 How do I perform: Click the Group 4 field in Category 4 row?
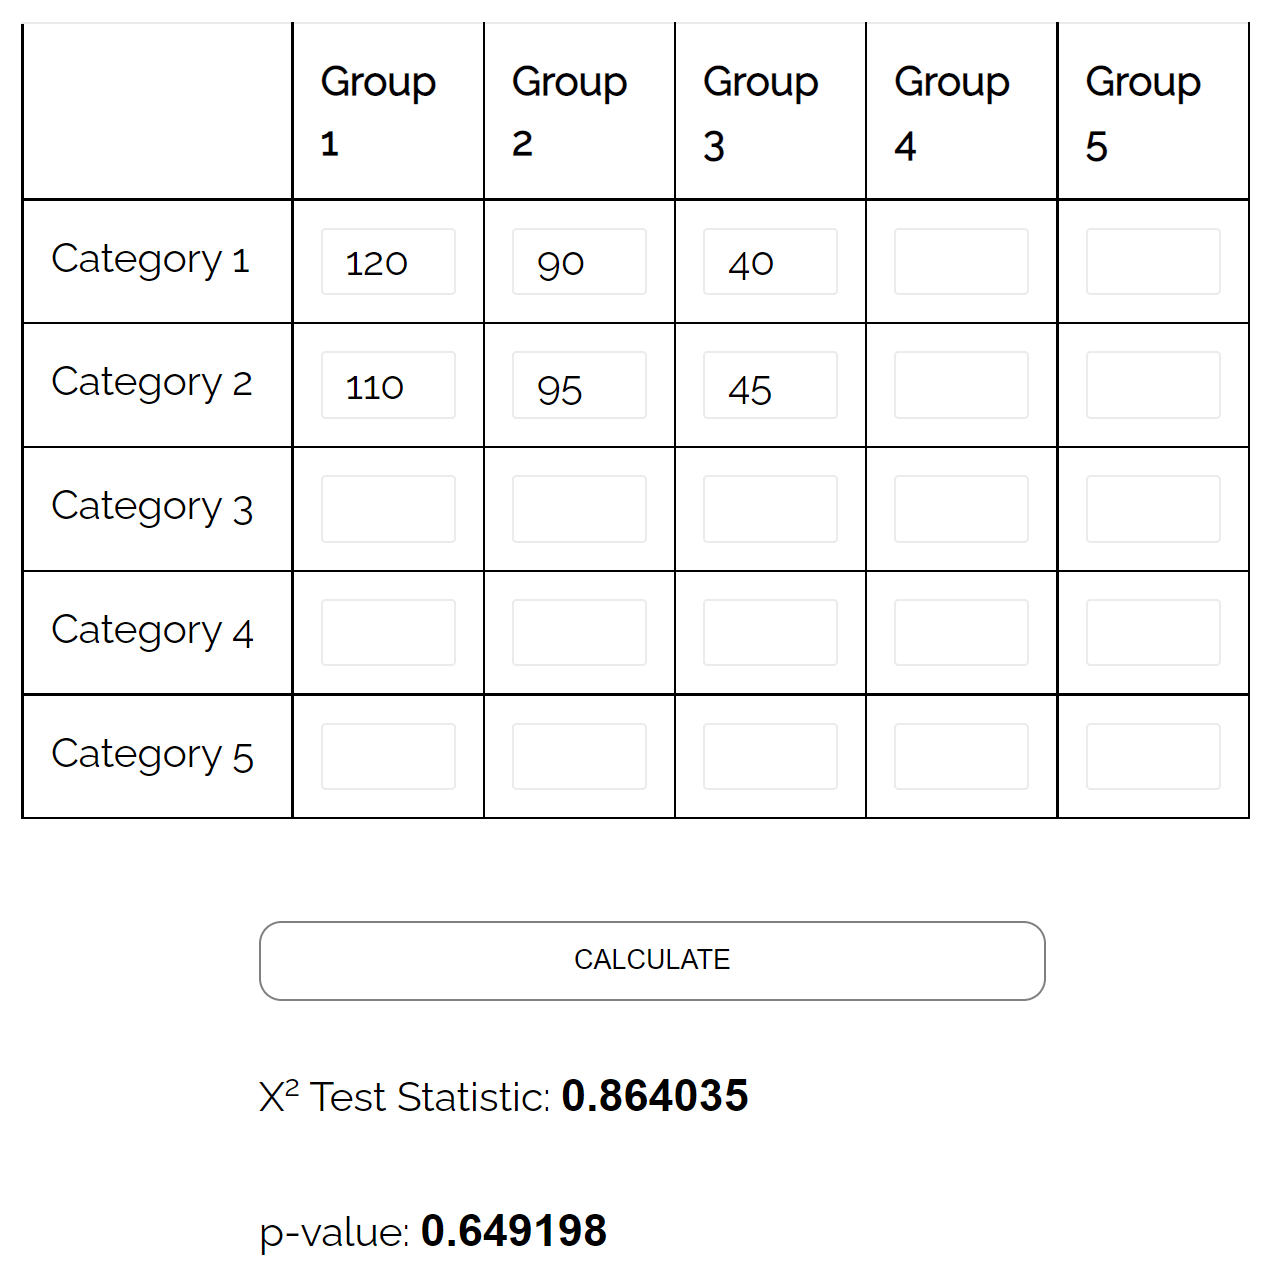click(x=960, y=631)
